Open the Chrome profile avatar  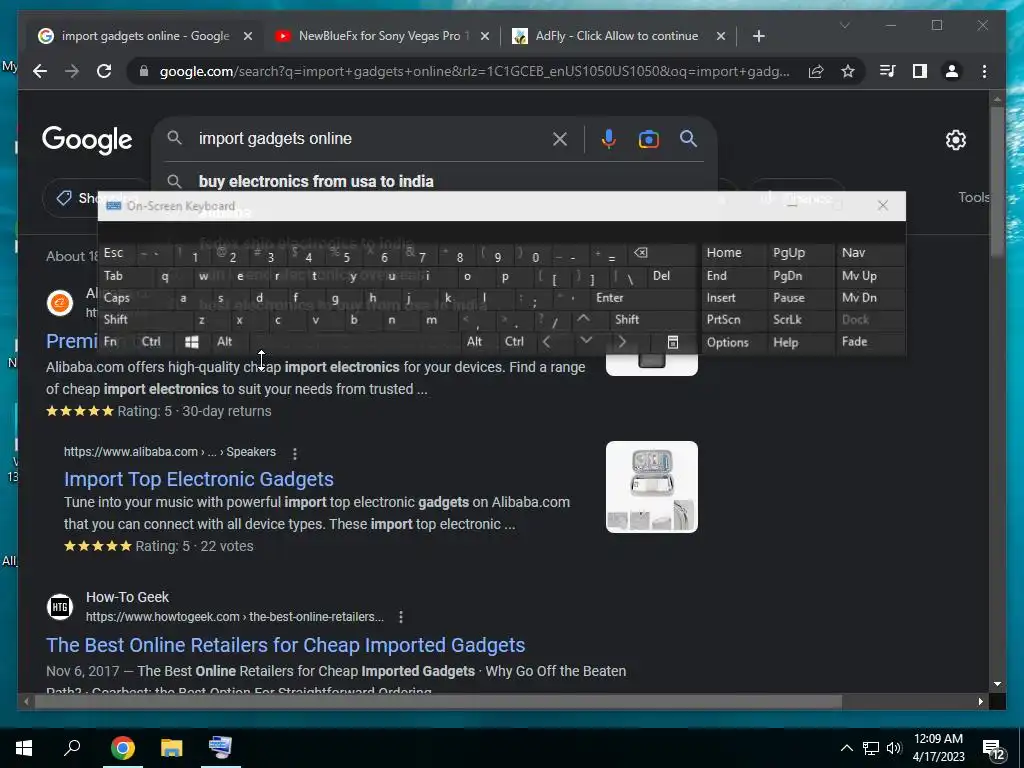click(x=952, y=71)
